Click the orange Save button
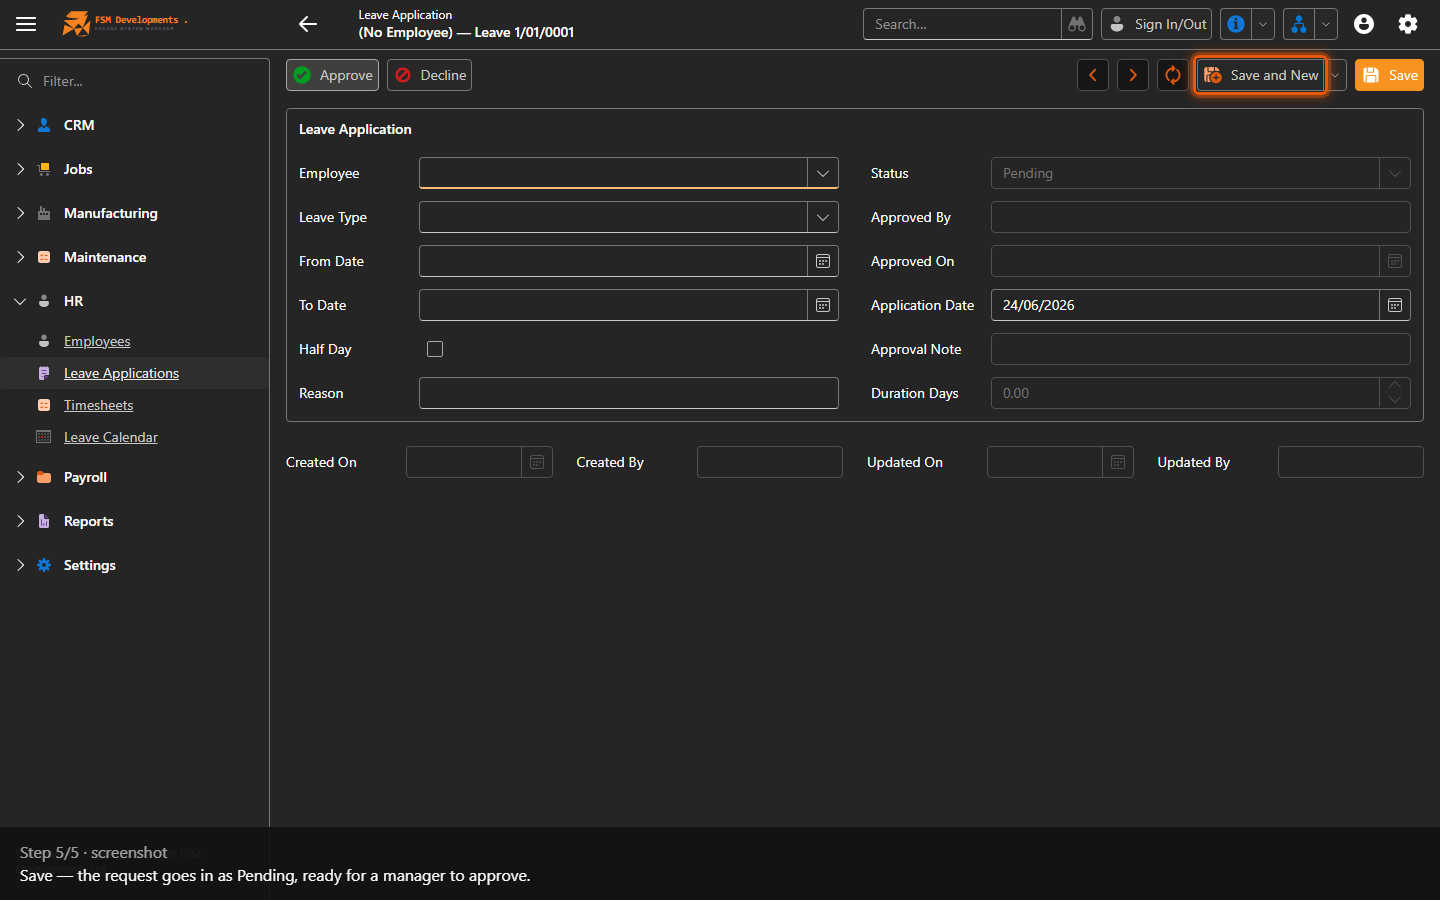Viewport: 1440px width, 900px height. coord(1389,75)
